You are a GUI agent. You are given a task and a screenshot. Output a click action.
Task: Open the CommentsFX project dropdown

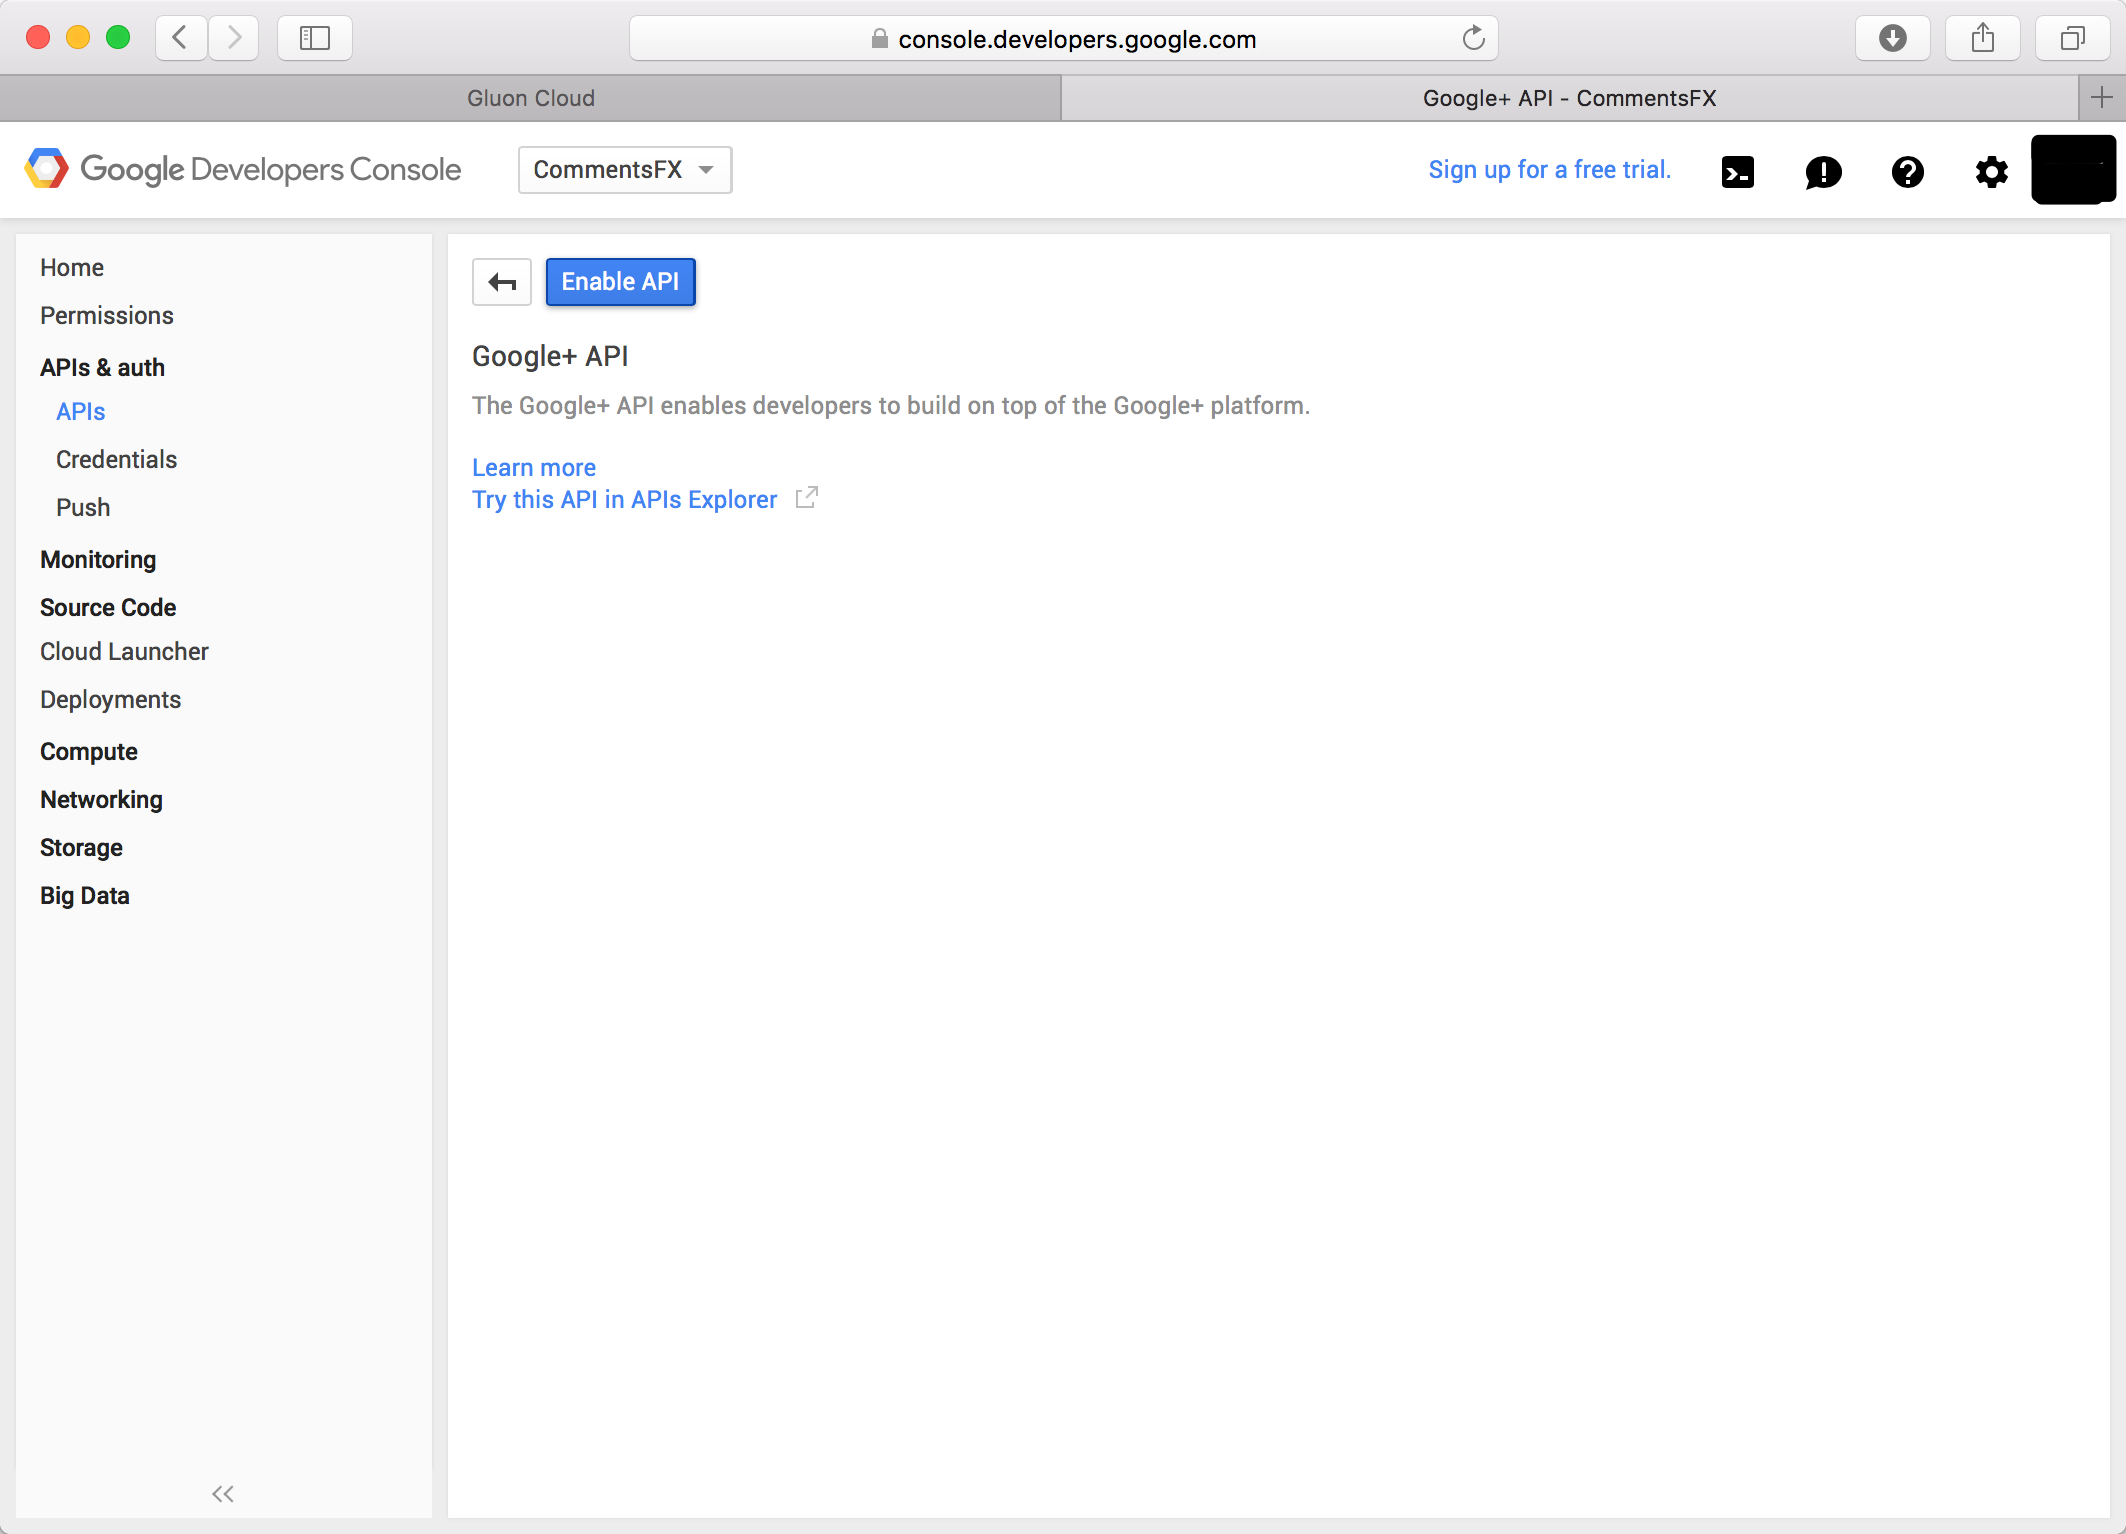pyautogui.click(x=625, y=170)
